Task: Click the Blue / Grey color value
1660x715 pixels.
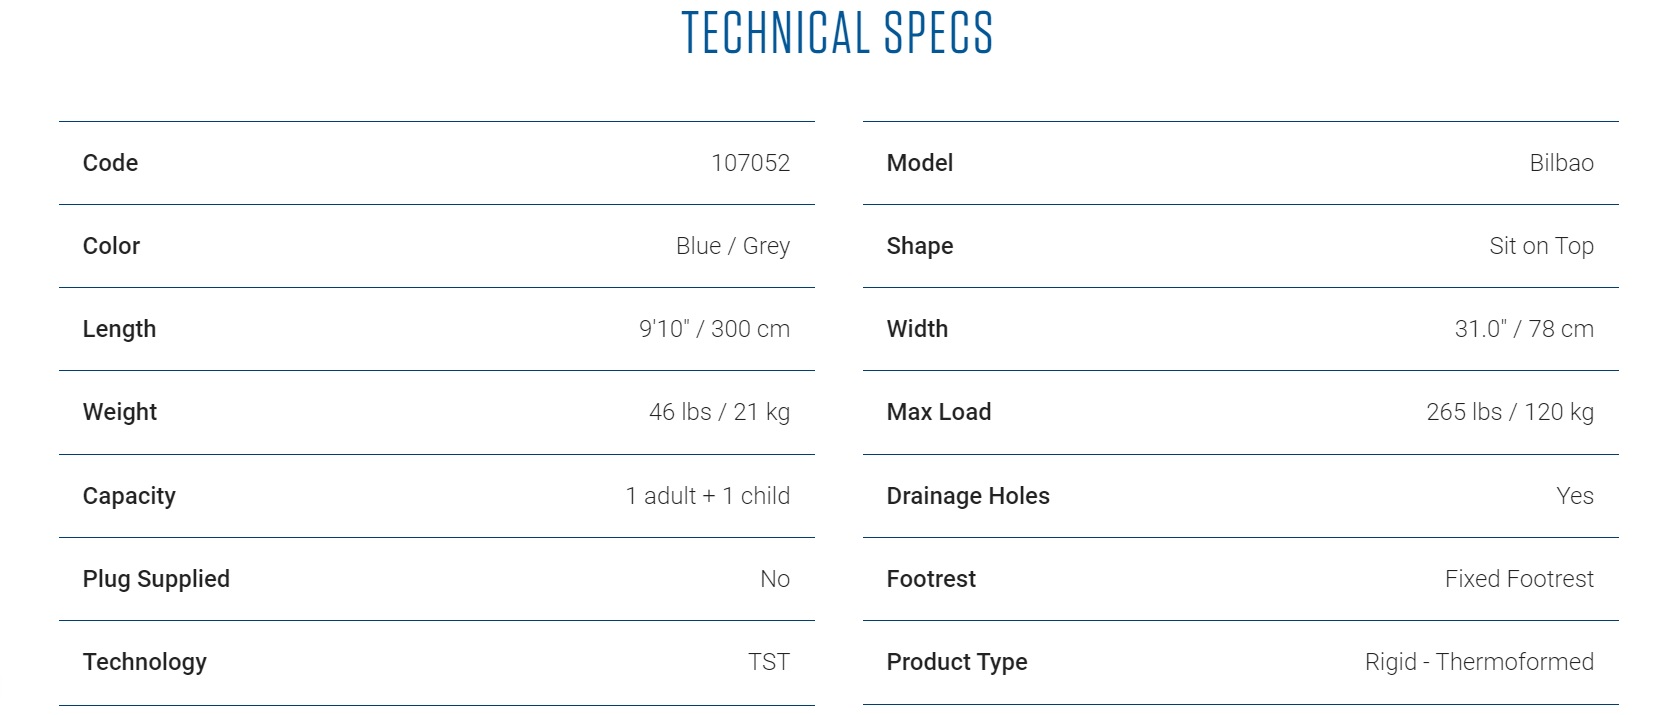Action: [x=732, y=246]
